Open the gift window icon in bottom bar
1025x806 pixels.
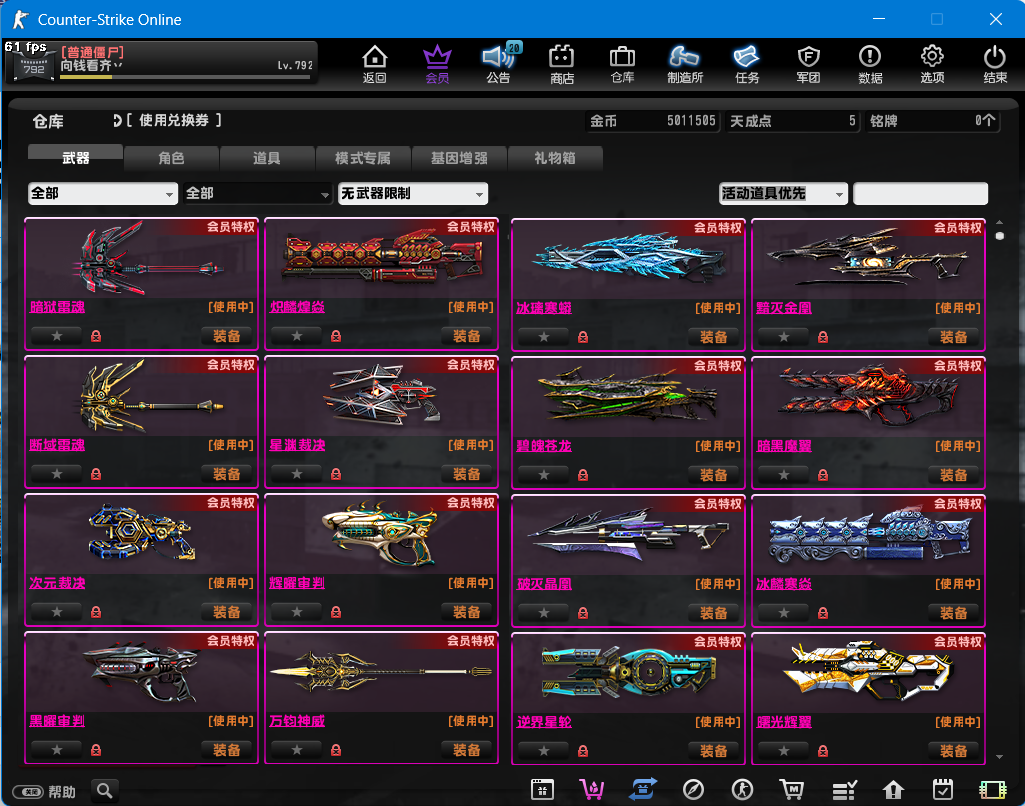542,790
